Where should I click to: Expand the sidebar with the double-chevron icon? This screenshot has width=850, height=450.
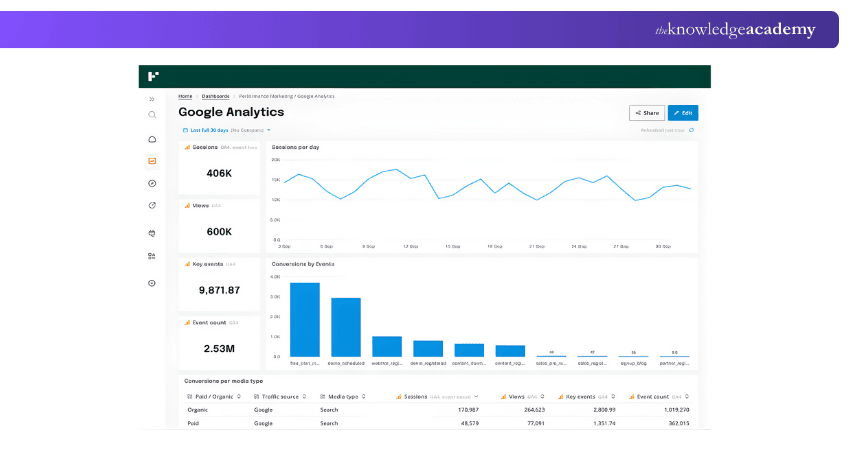(x=152, y=99)
